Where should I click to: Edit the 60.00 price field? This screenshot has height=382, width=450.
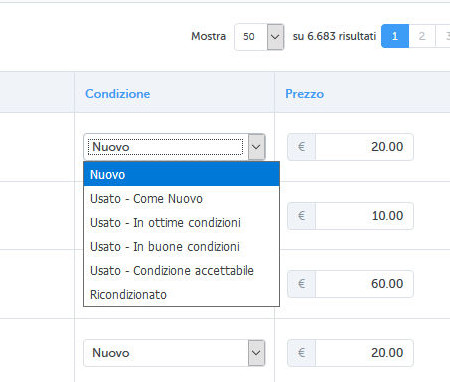(364, 284)
